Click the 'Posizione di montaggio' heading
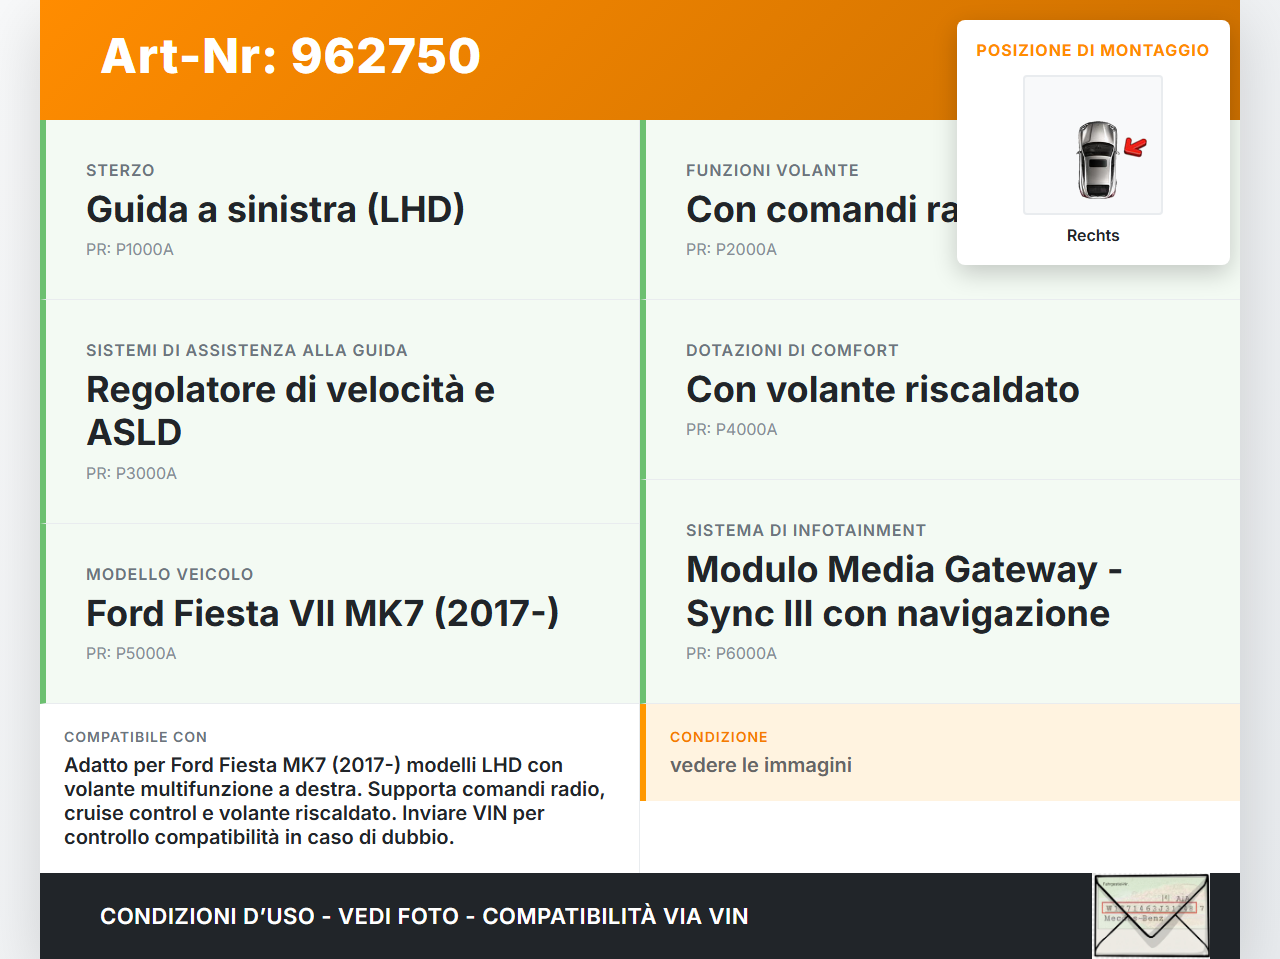Image resolution: width=1280 pixels, height=959 pixels. pyautogui.click(x=1092, y=50)
